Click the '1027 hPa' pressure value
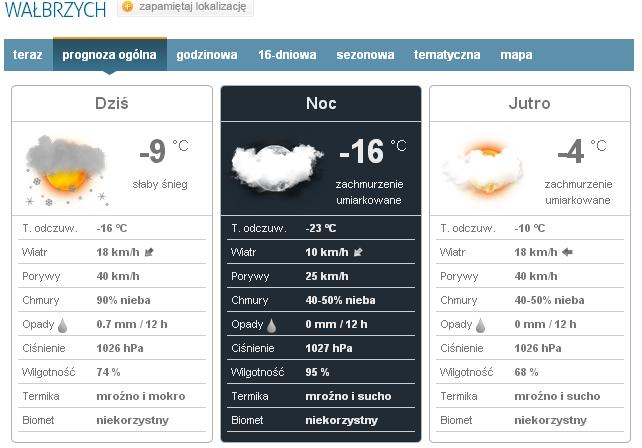Viewport: 642px width, 448px height. coord(329,348)
